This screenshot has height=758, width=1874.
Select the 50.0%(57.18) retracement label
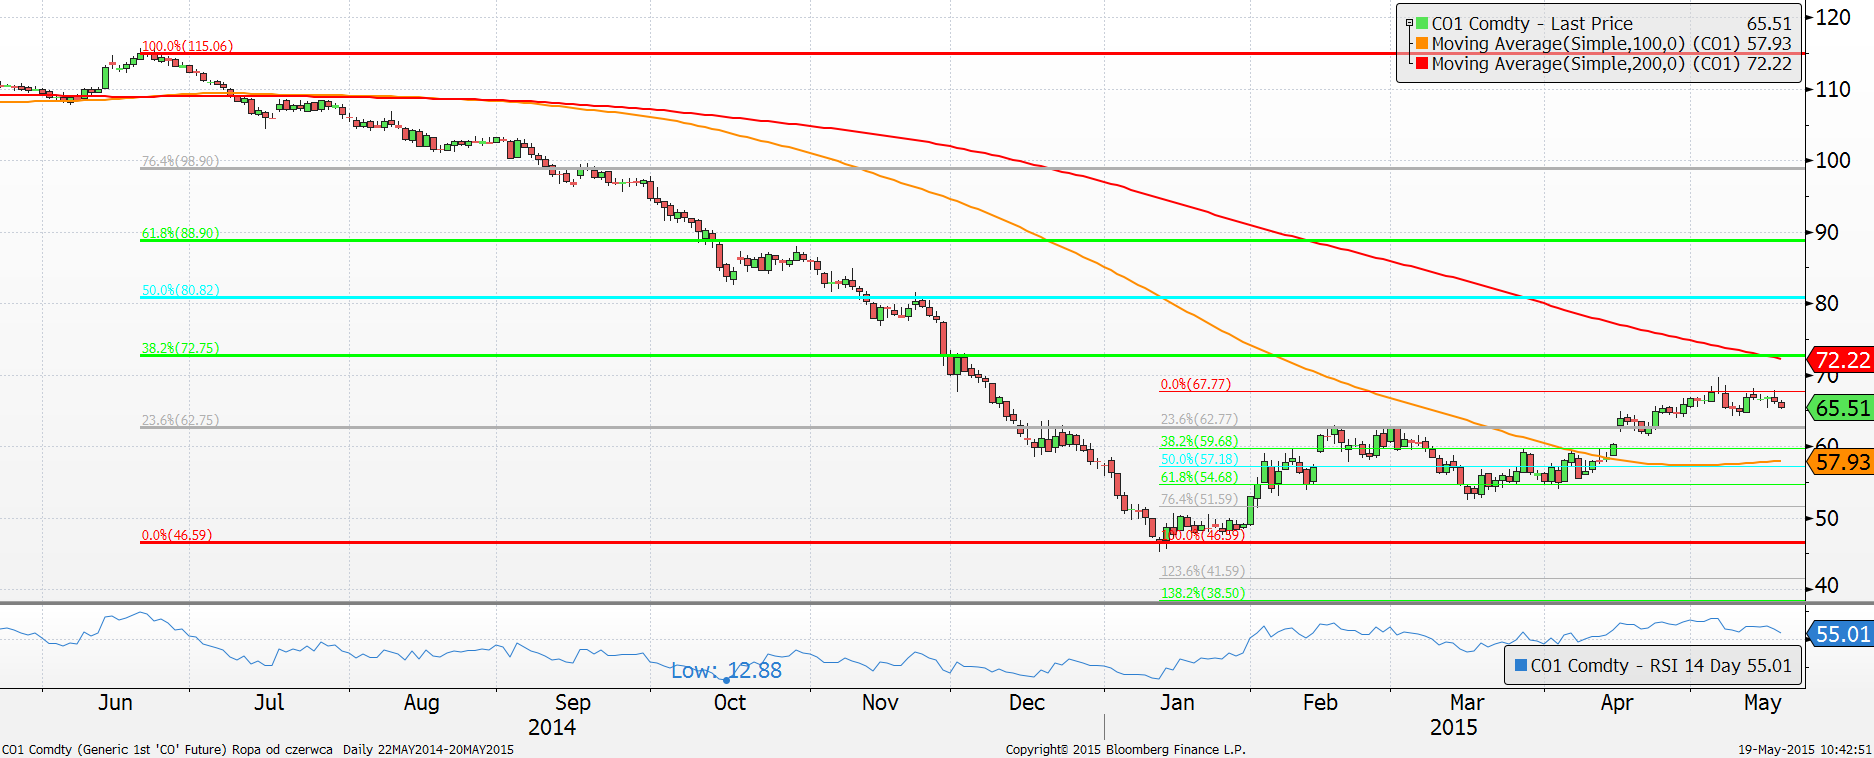1199,460
